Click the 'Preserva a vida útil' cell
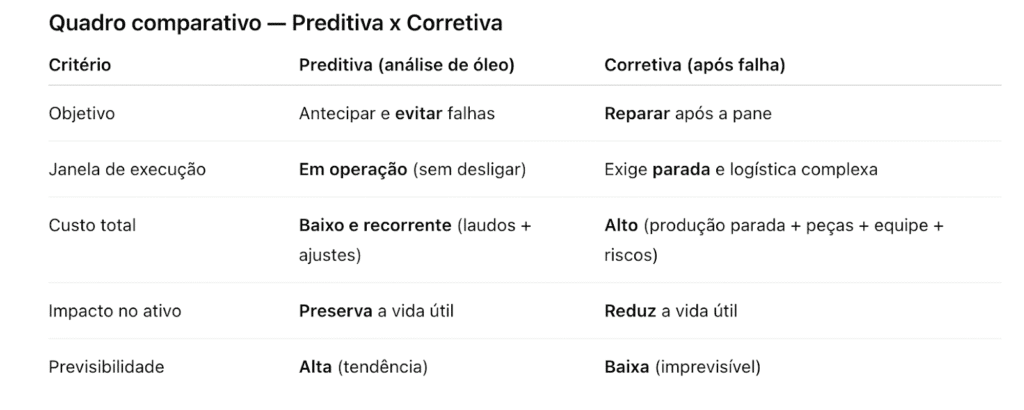Viewport: 1024px width, 410px height. [377, 310]
